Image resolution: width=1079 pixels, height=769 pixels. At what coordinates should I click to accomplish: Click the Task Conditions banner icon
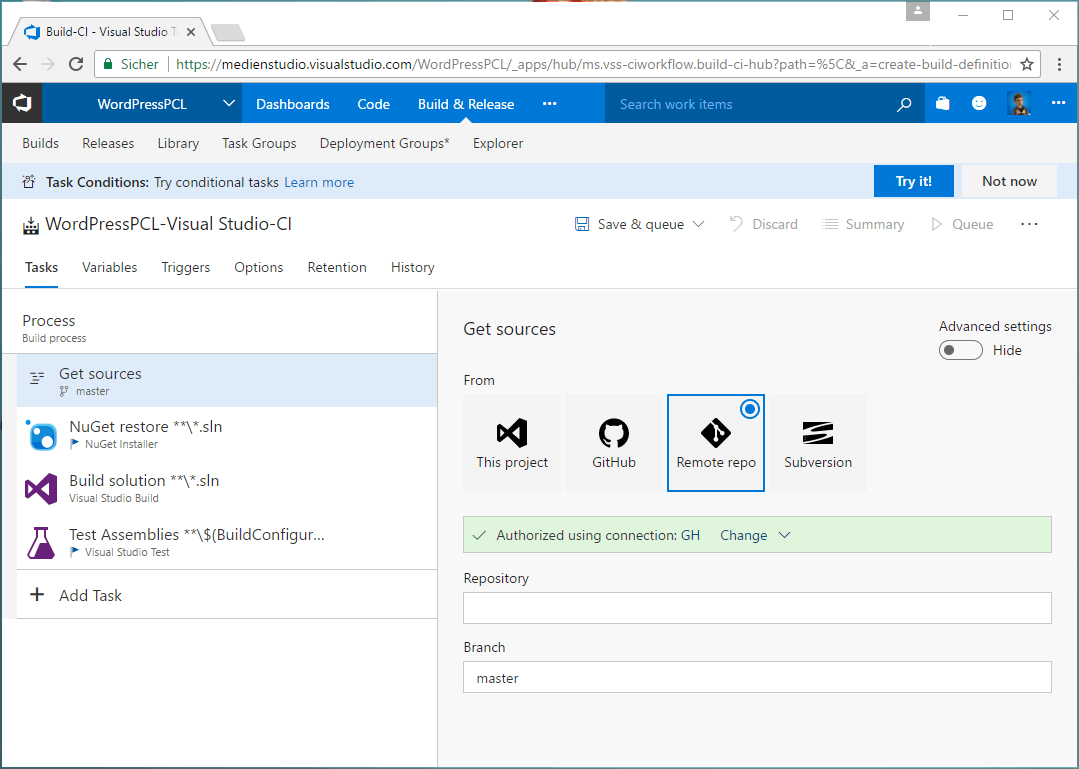tap(29, 182)
